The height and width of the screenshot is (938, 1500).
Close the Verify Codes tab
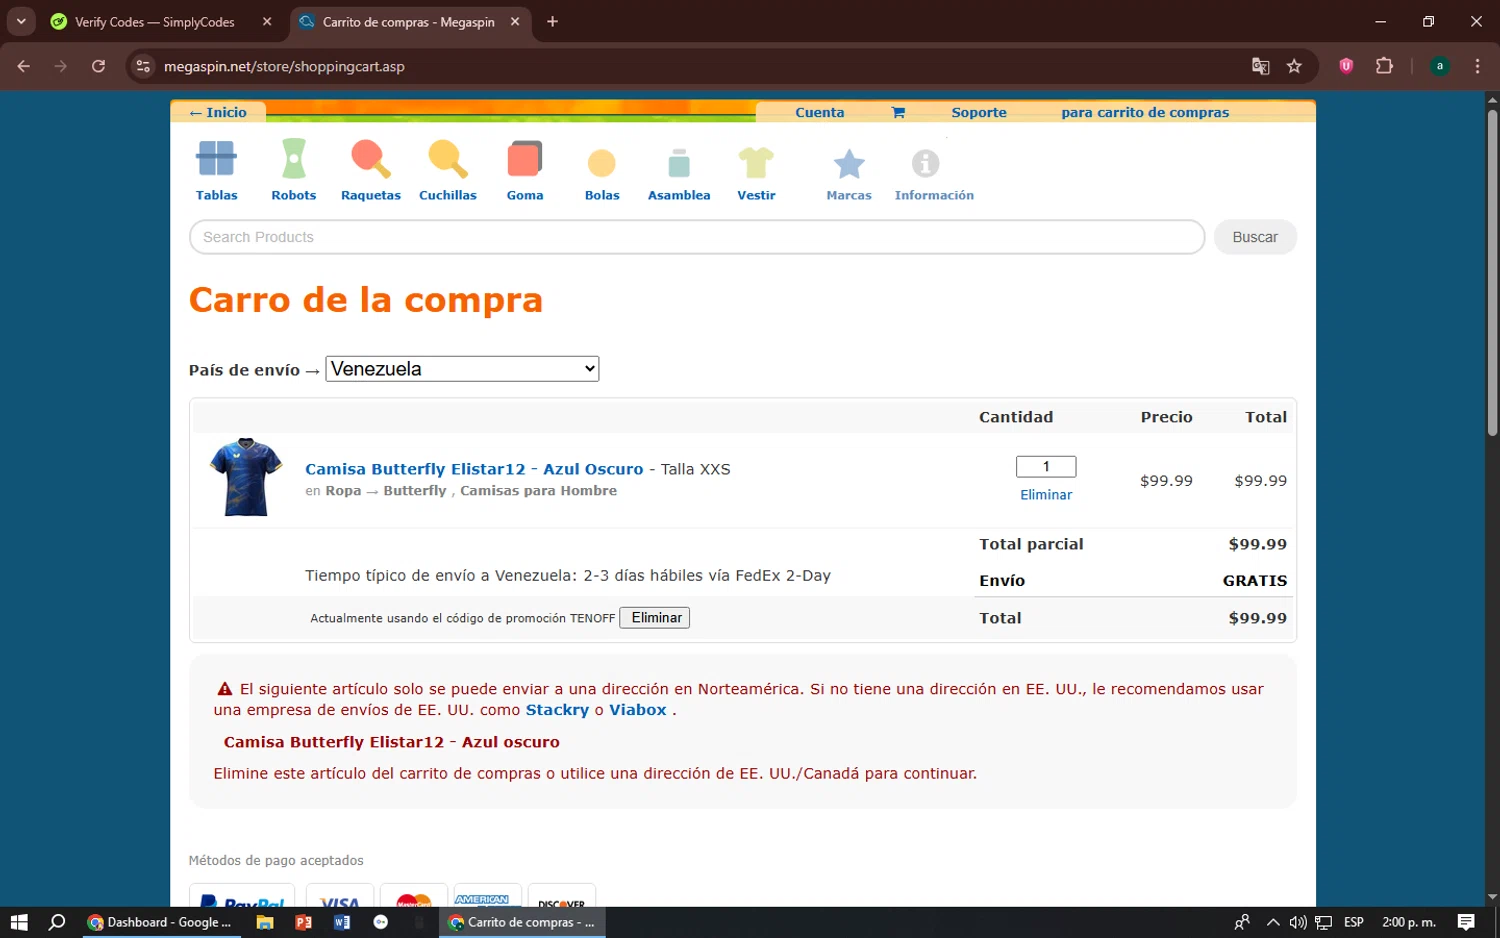(x=267, y=21)
